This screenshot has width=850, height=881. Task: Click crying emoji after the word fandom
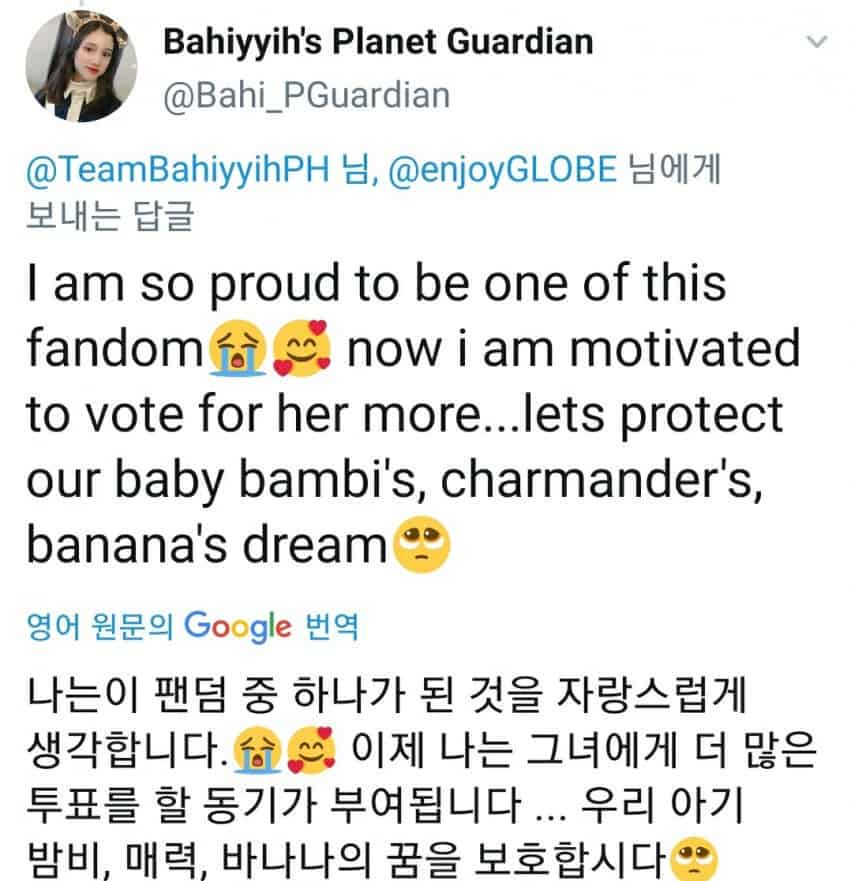tap(233, 351)
